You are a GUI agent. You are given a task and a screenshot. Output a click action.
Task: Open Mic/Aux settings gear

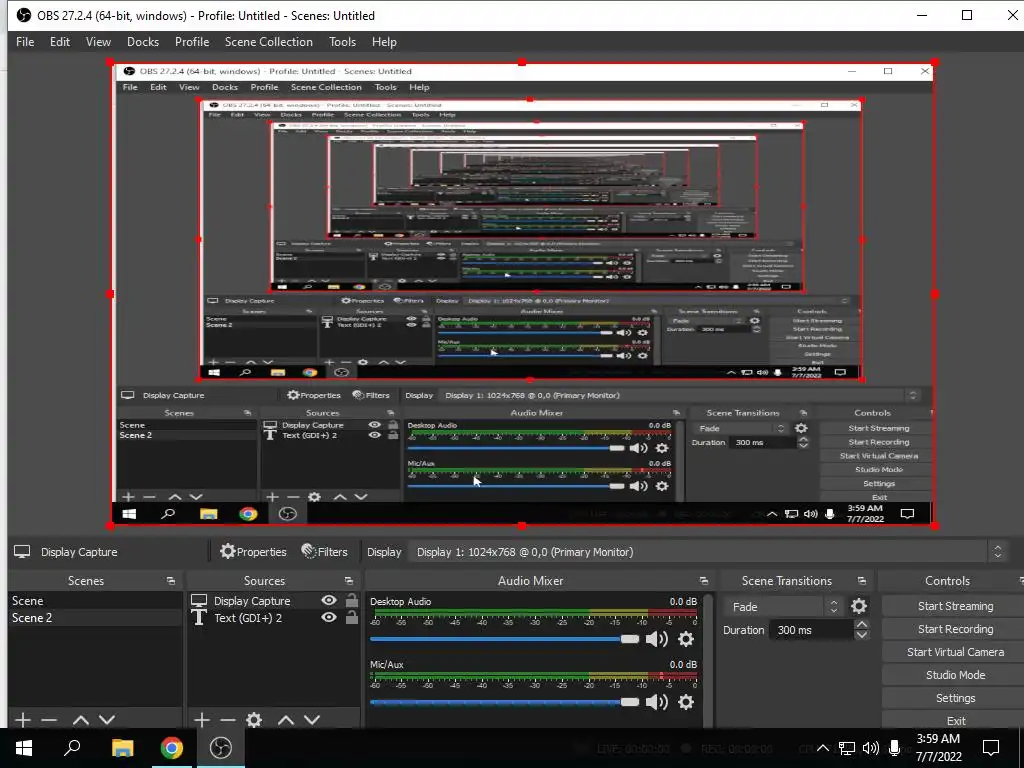click(x=686, y=702)
